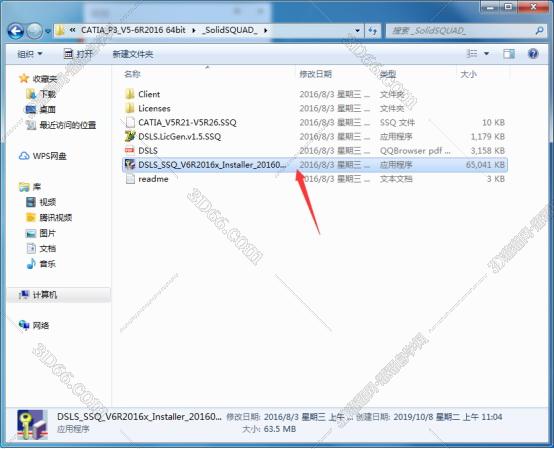Expand the address bar history dropdown

tap(358, 31)
